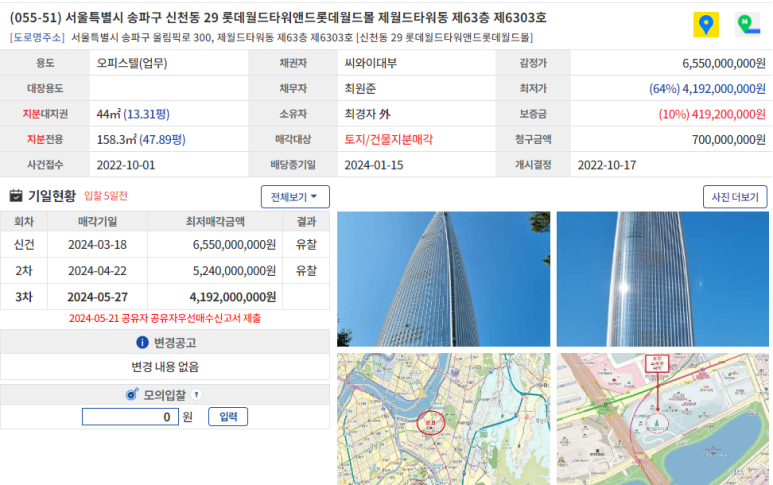Click the 사진 더보기 button
Viewport: 773px width, 485px height.
[x=735, y=197]
